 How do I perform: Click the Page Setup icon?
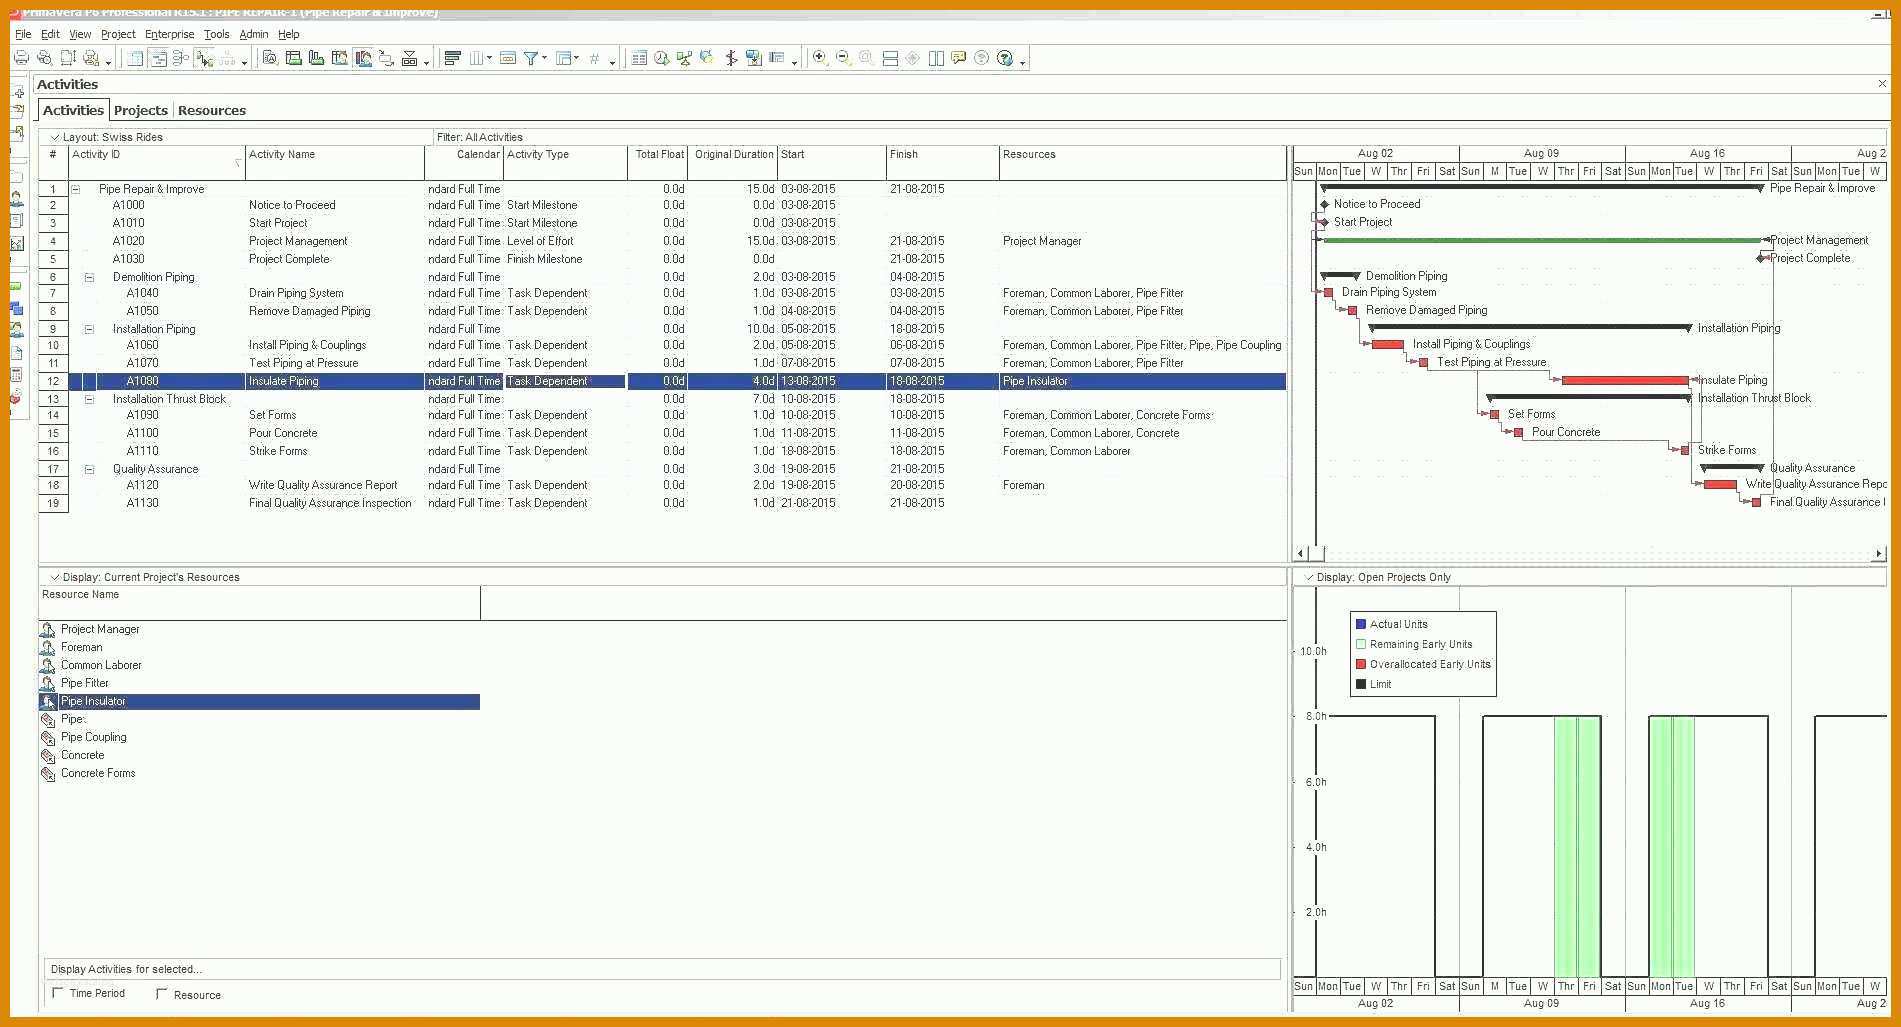68,58
